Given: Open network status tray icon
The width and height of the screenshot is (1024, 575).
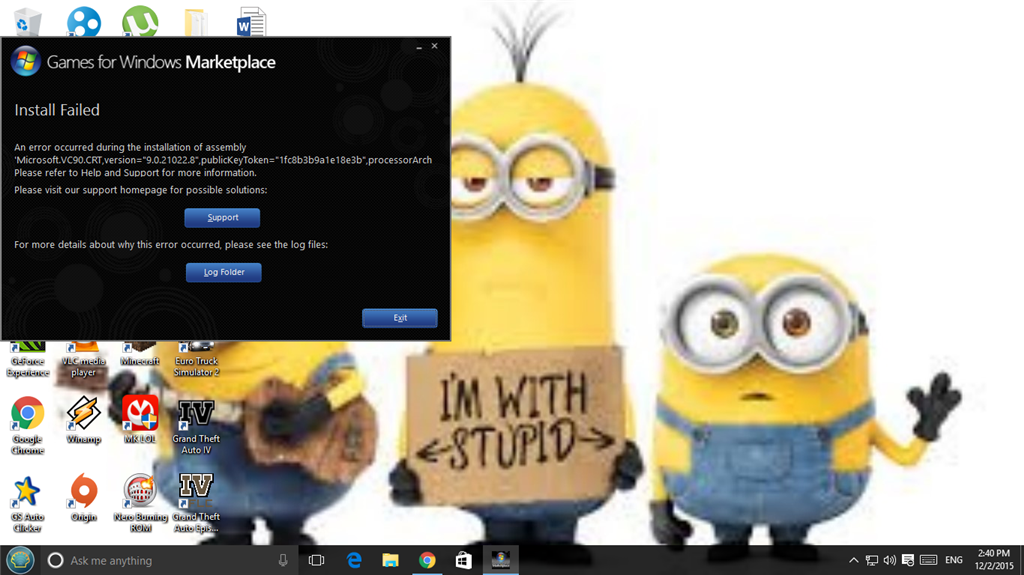Looking at the screenshot, I should [872, 561].
